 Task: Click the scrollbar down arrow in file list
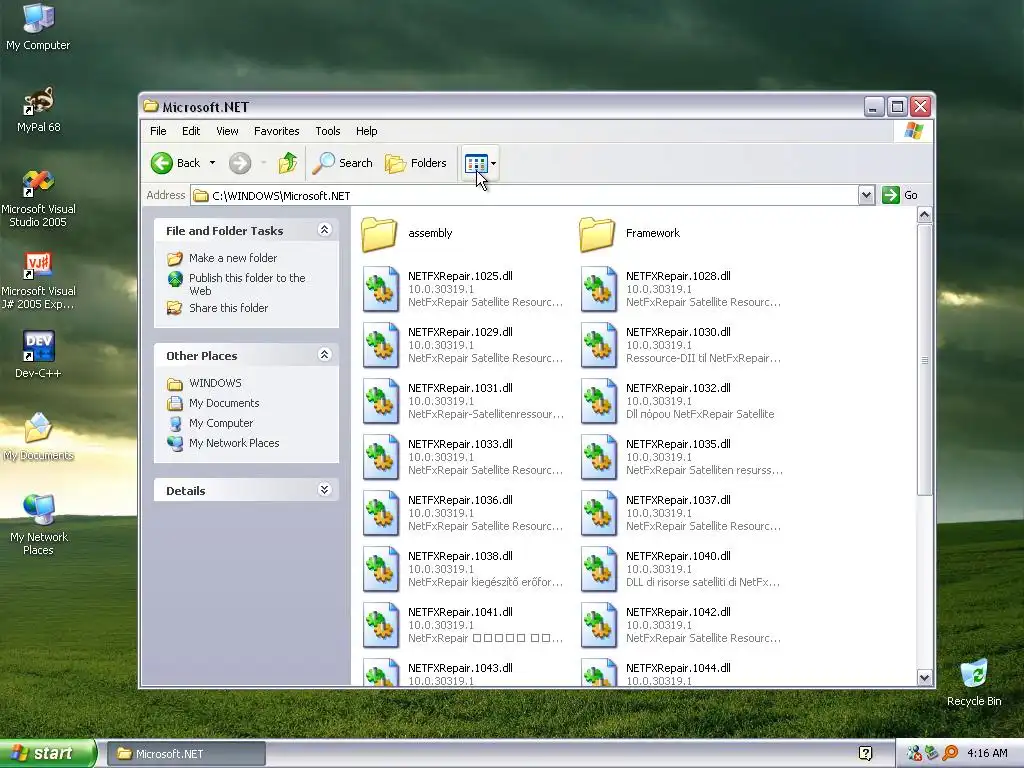[x=924, y=678]
